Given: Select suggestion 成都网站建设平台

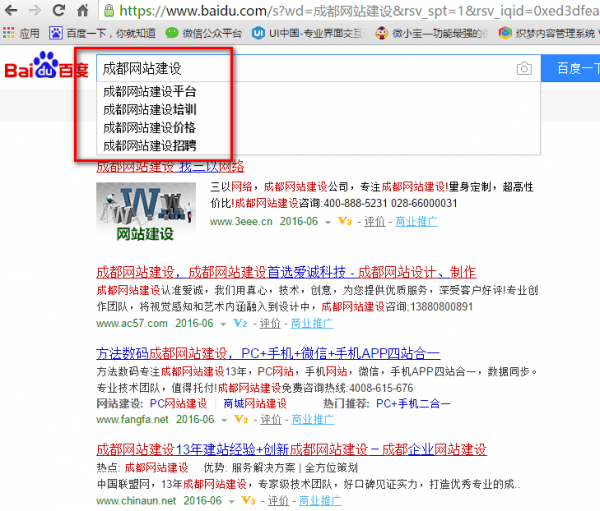Looking at the screenshot, I should (x=150, y=91).
